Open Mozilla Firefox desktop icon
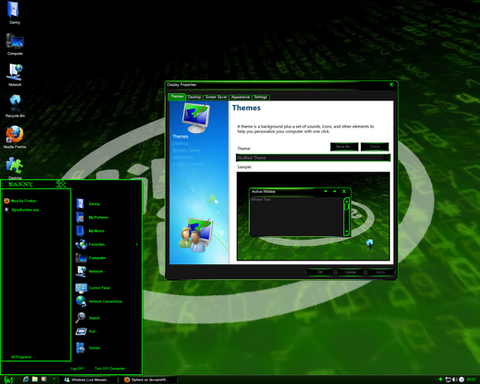 click(x=15, y=136)
